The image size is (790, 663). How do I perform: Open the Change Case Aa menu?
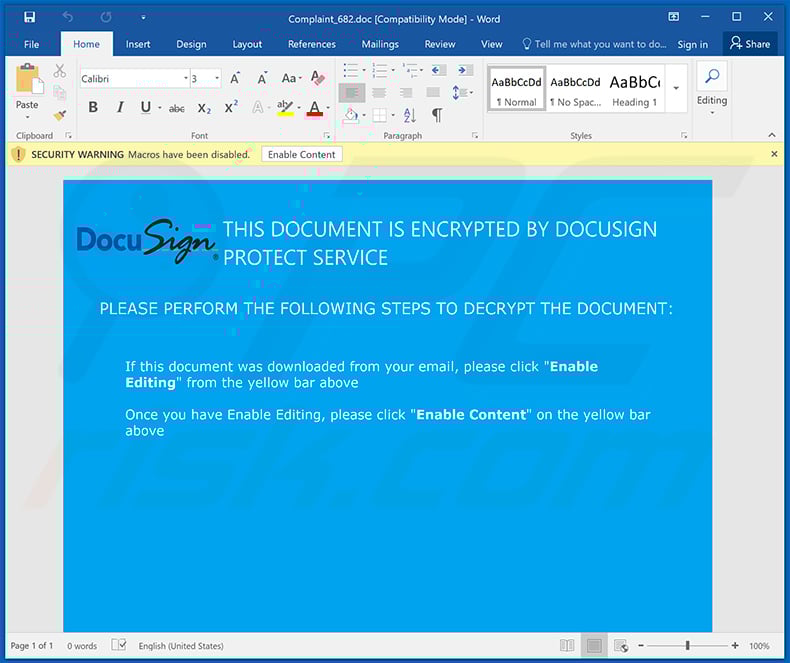point(291,78)
